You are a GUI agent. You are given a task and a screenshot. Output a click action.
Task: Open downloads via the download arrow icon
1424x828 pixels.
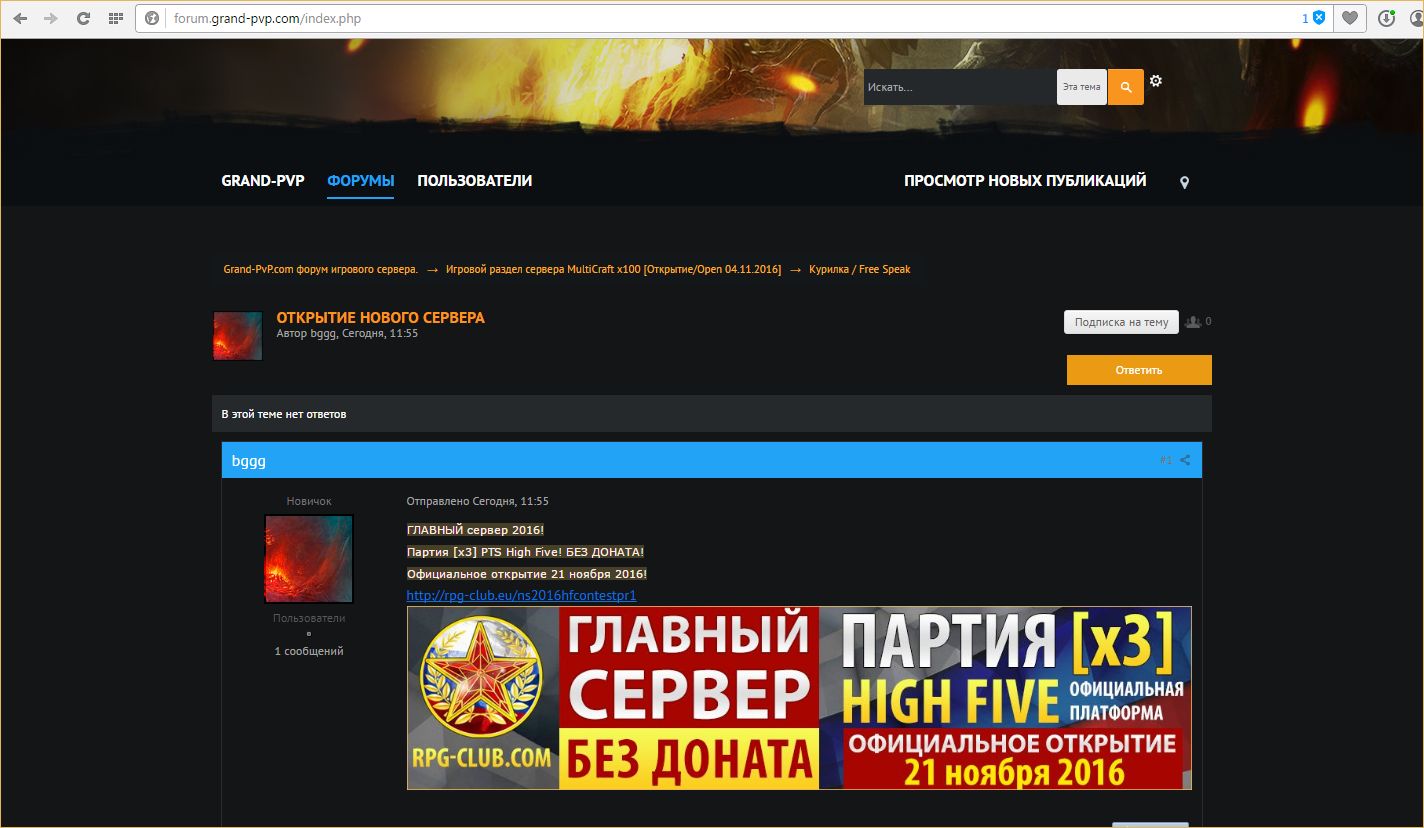1387,18
